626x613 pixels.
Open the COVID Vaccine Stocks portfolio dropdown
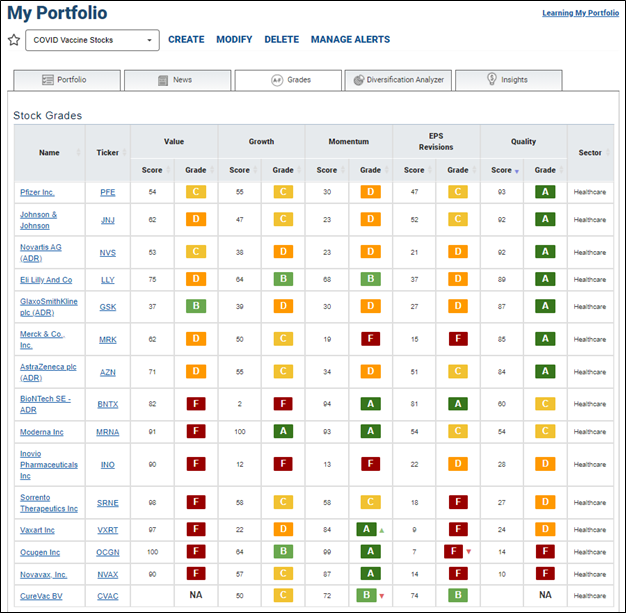tap(93, 40)
